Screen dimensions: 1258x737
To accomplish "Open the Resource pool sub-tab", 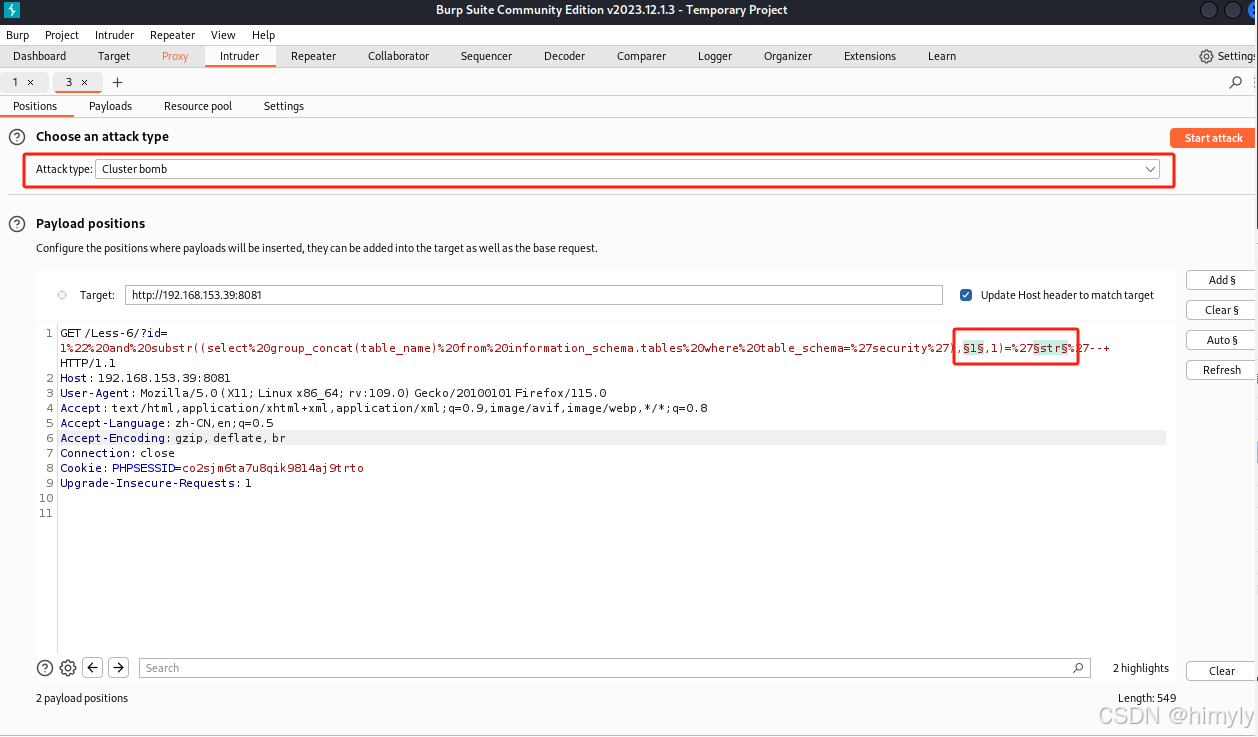I will 198,106.
